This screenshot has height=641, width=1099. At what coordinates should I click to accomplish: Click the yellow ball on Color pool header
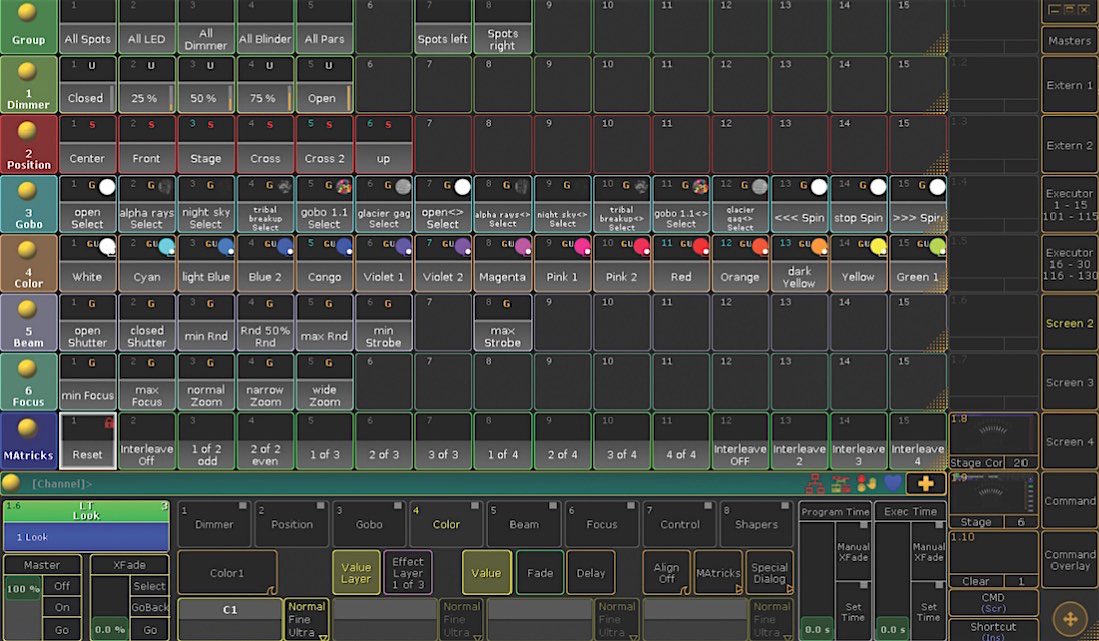(27, 249)
